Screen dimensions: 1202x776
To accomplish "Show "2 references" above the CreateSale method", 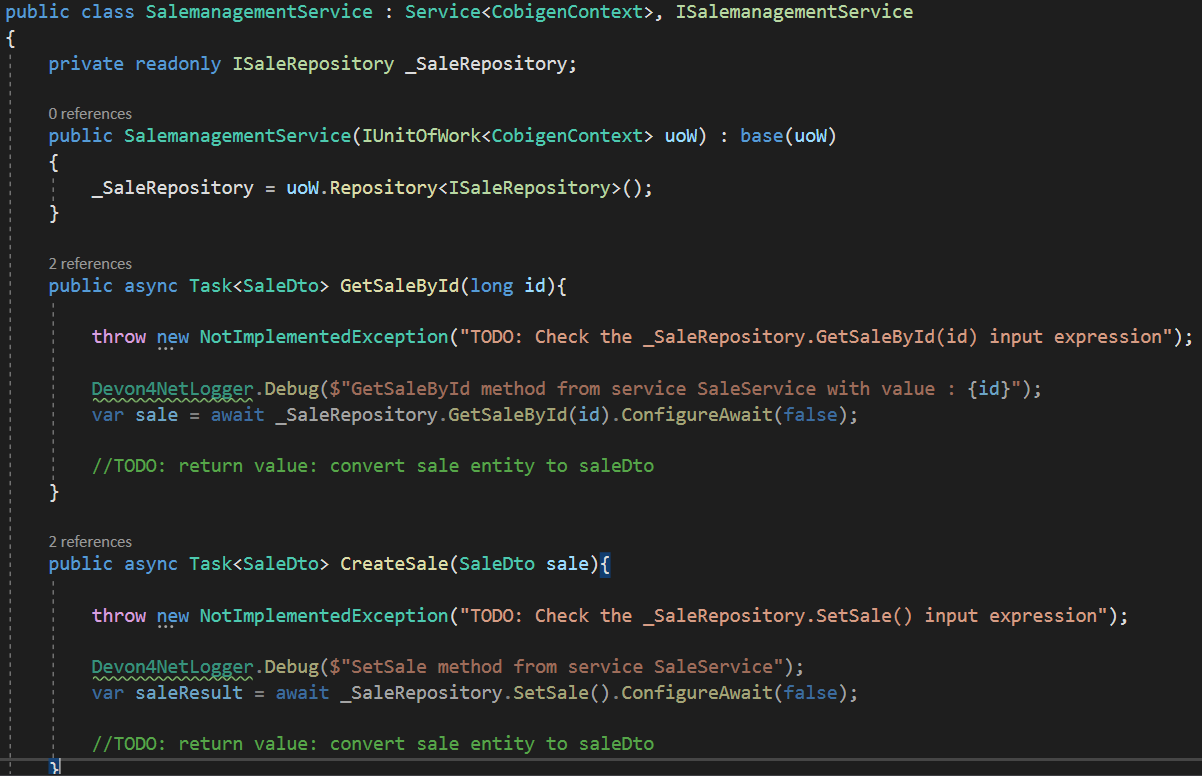I will pos(90,542).
